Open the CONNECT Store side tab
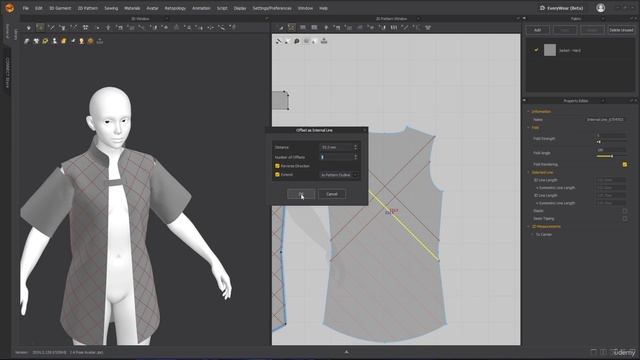Viewport: 640px width, 360px height. pos(7,72)
